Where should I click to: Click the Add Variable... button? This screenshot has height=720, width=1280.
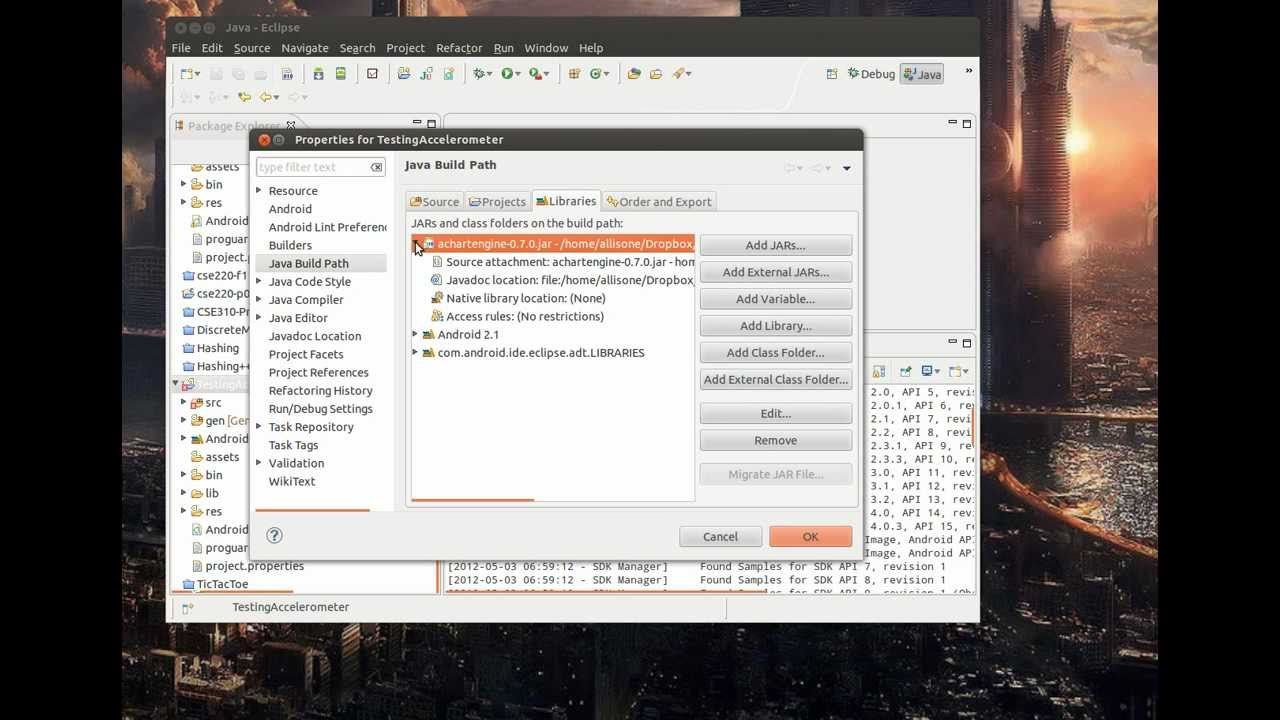click(775, 299)
